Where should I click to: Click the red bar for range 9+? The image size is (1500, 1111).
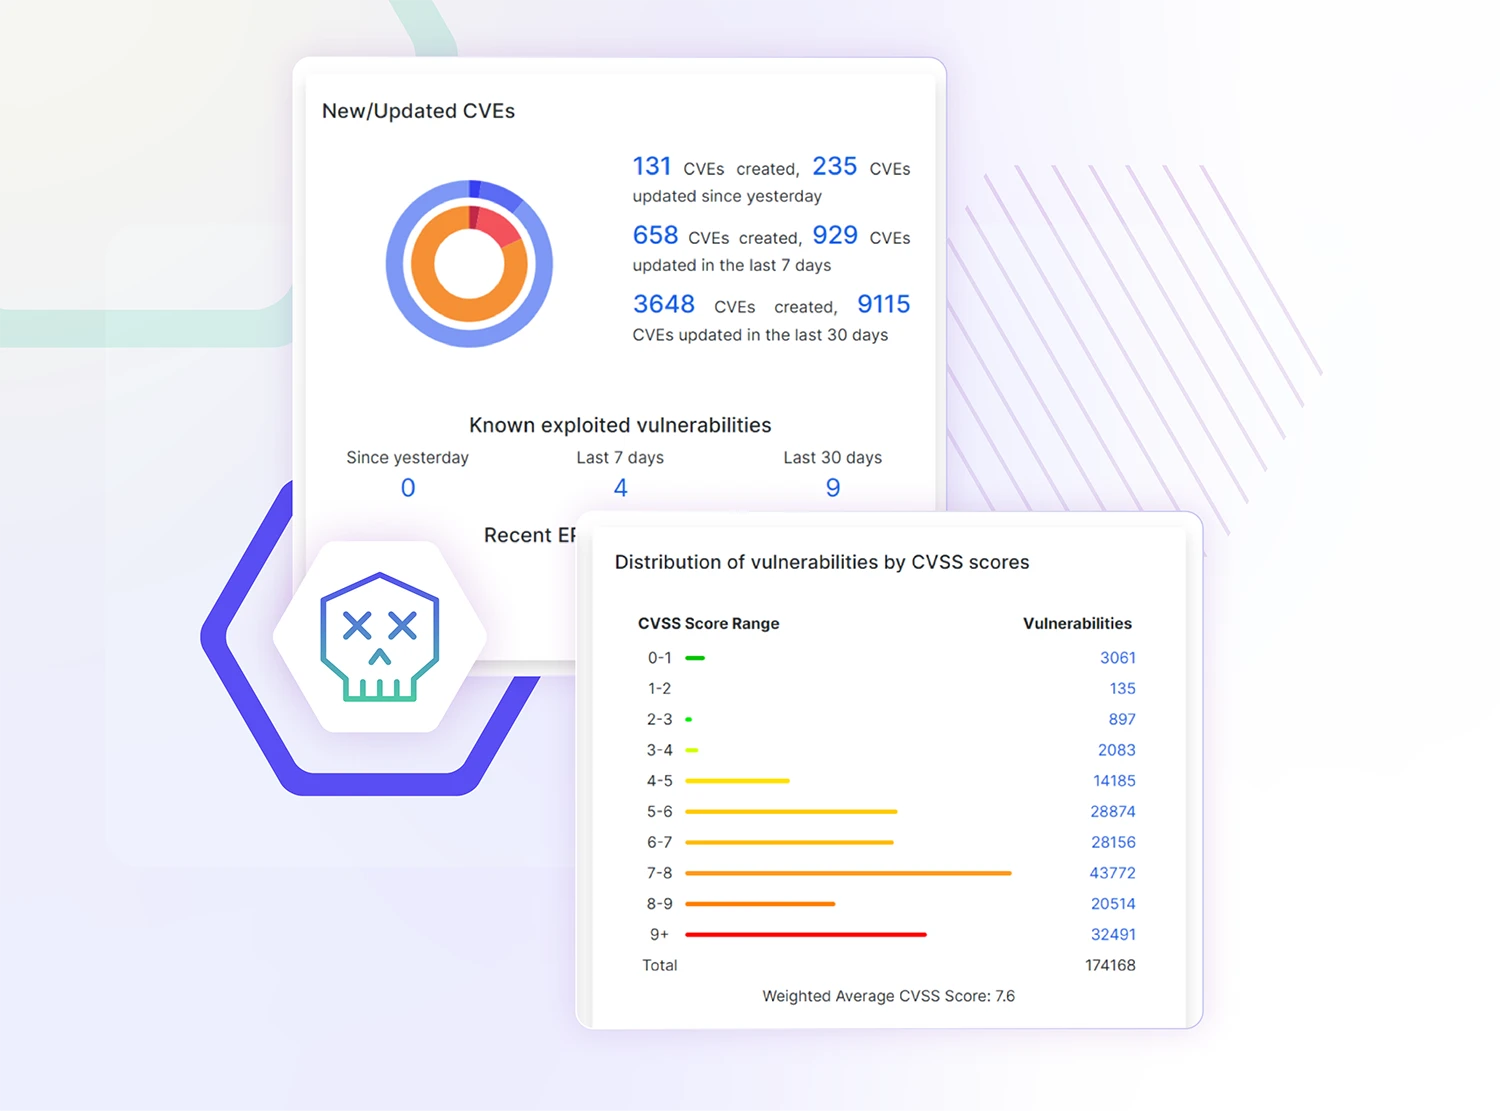click(806, 935)
